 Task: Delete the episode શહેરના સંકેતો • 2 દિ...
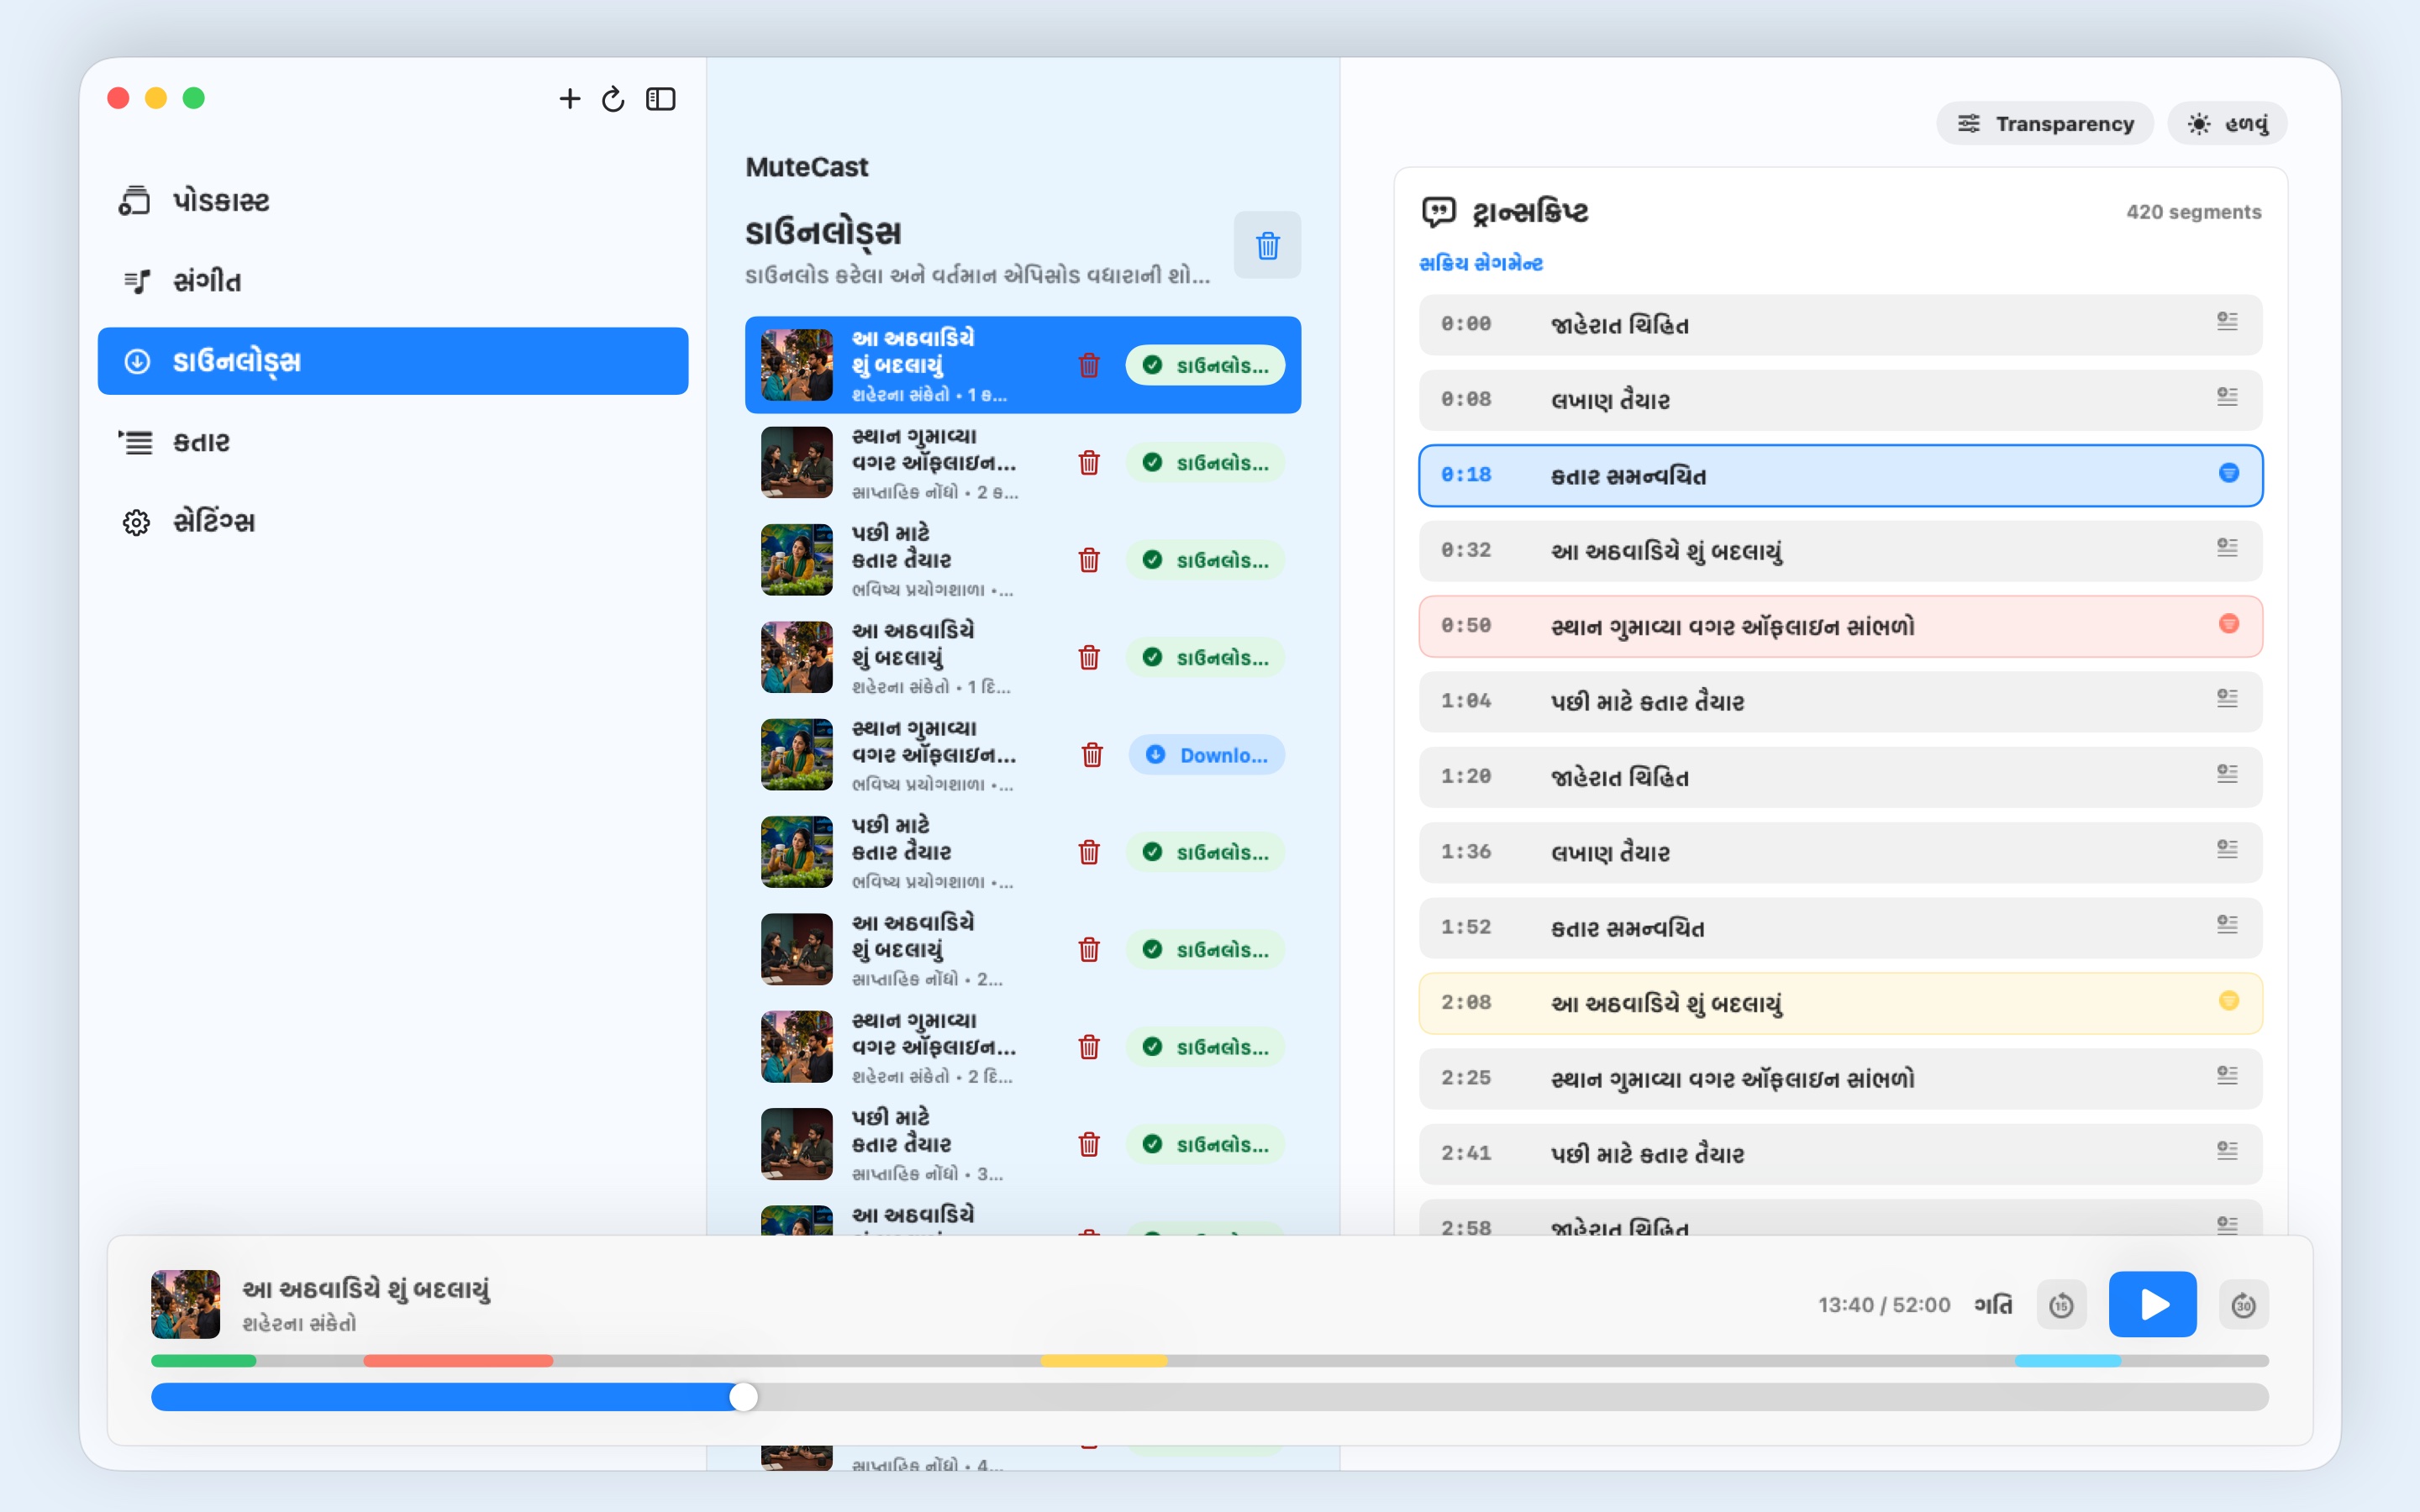coord(1089,1047)
